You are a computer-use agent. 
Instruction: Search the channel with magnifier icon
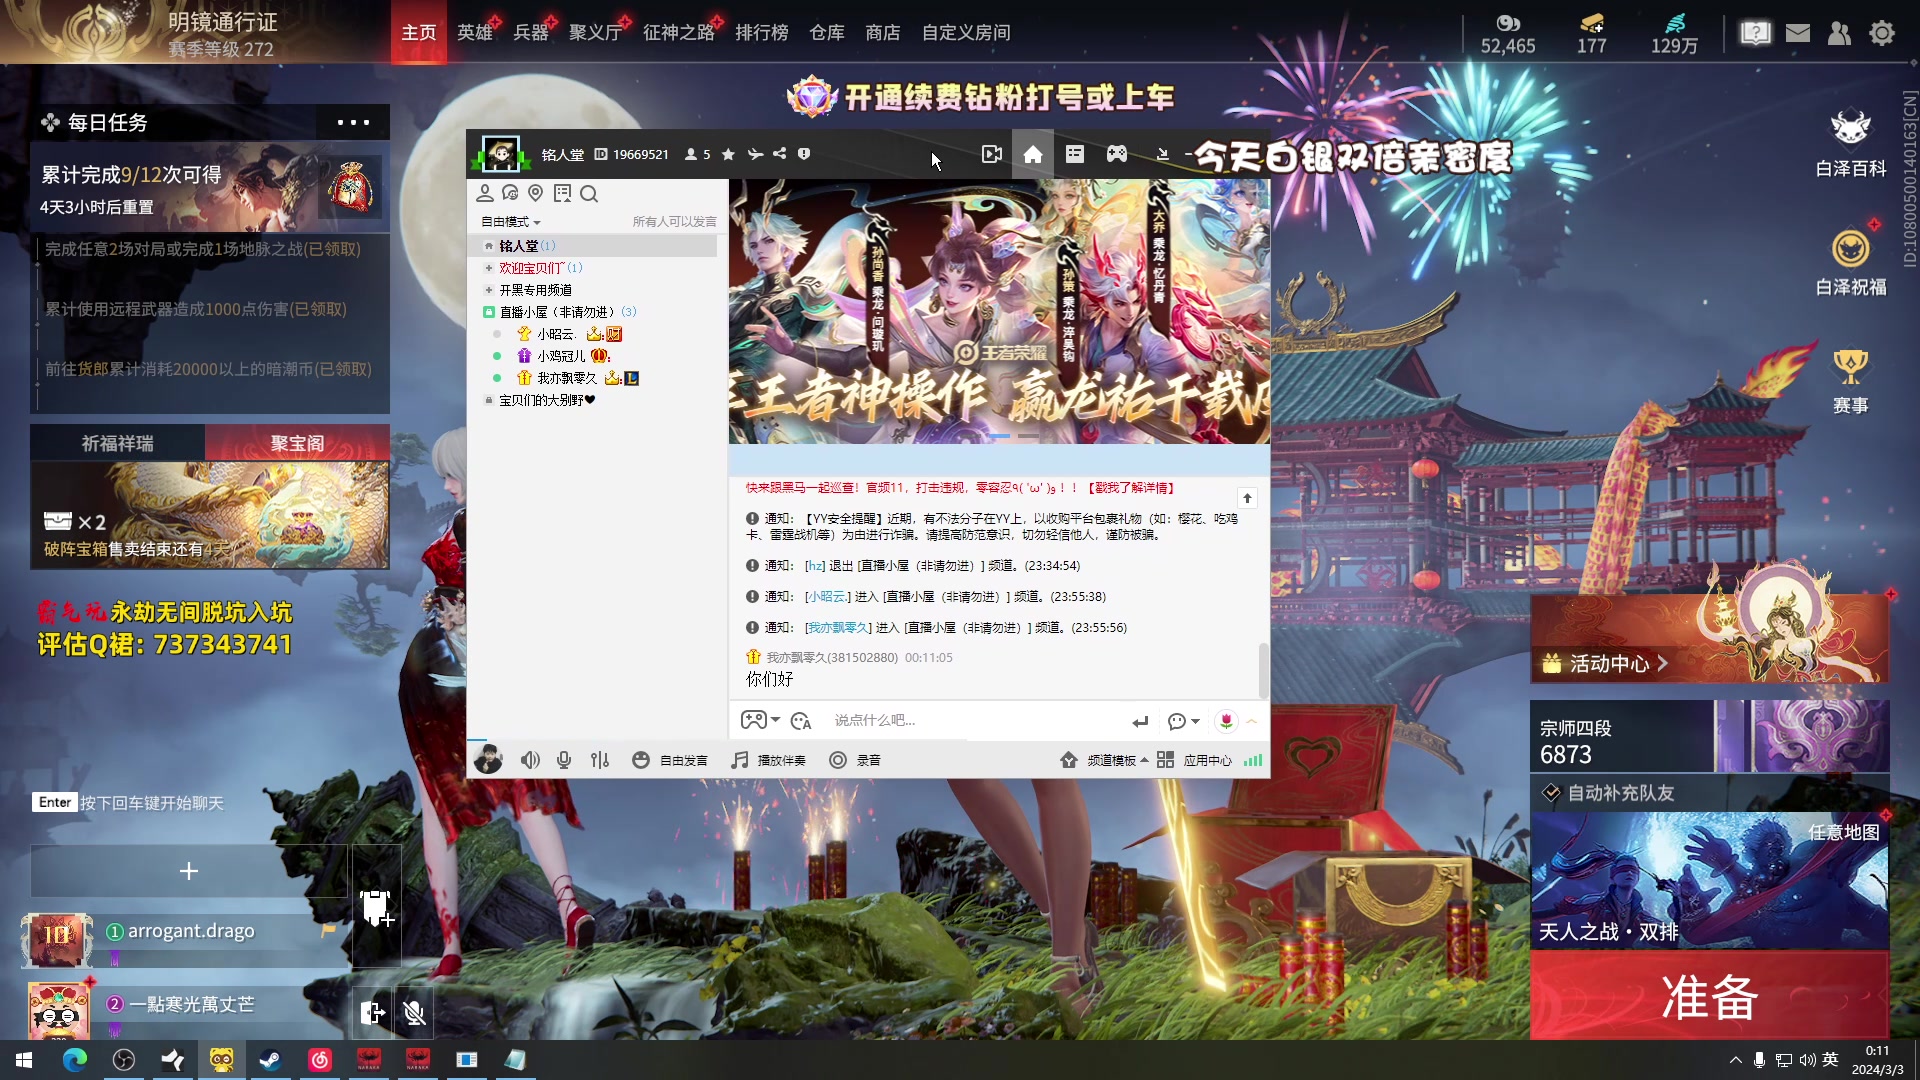589,193
